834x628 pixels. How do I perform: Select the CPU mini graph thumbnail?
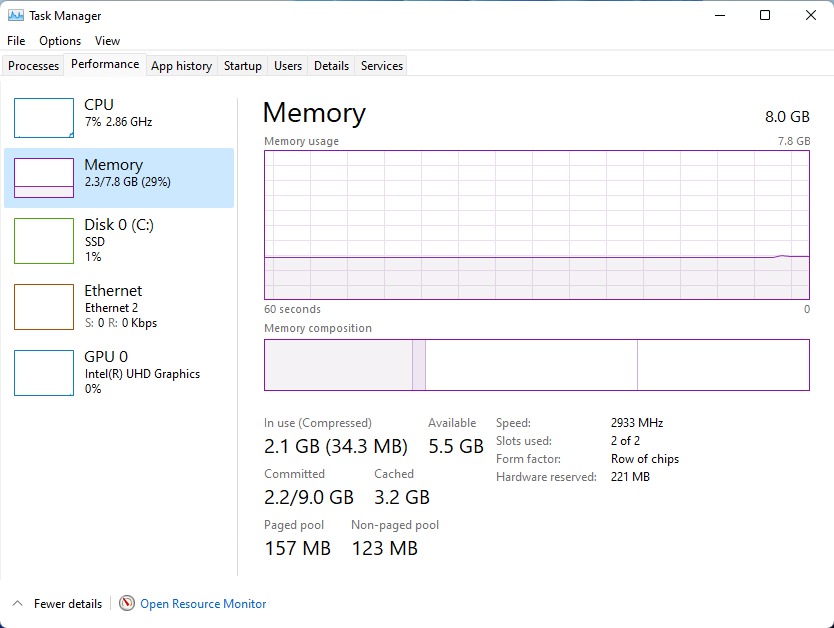coord(43,118)
